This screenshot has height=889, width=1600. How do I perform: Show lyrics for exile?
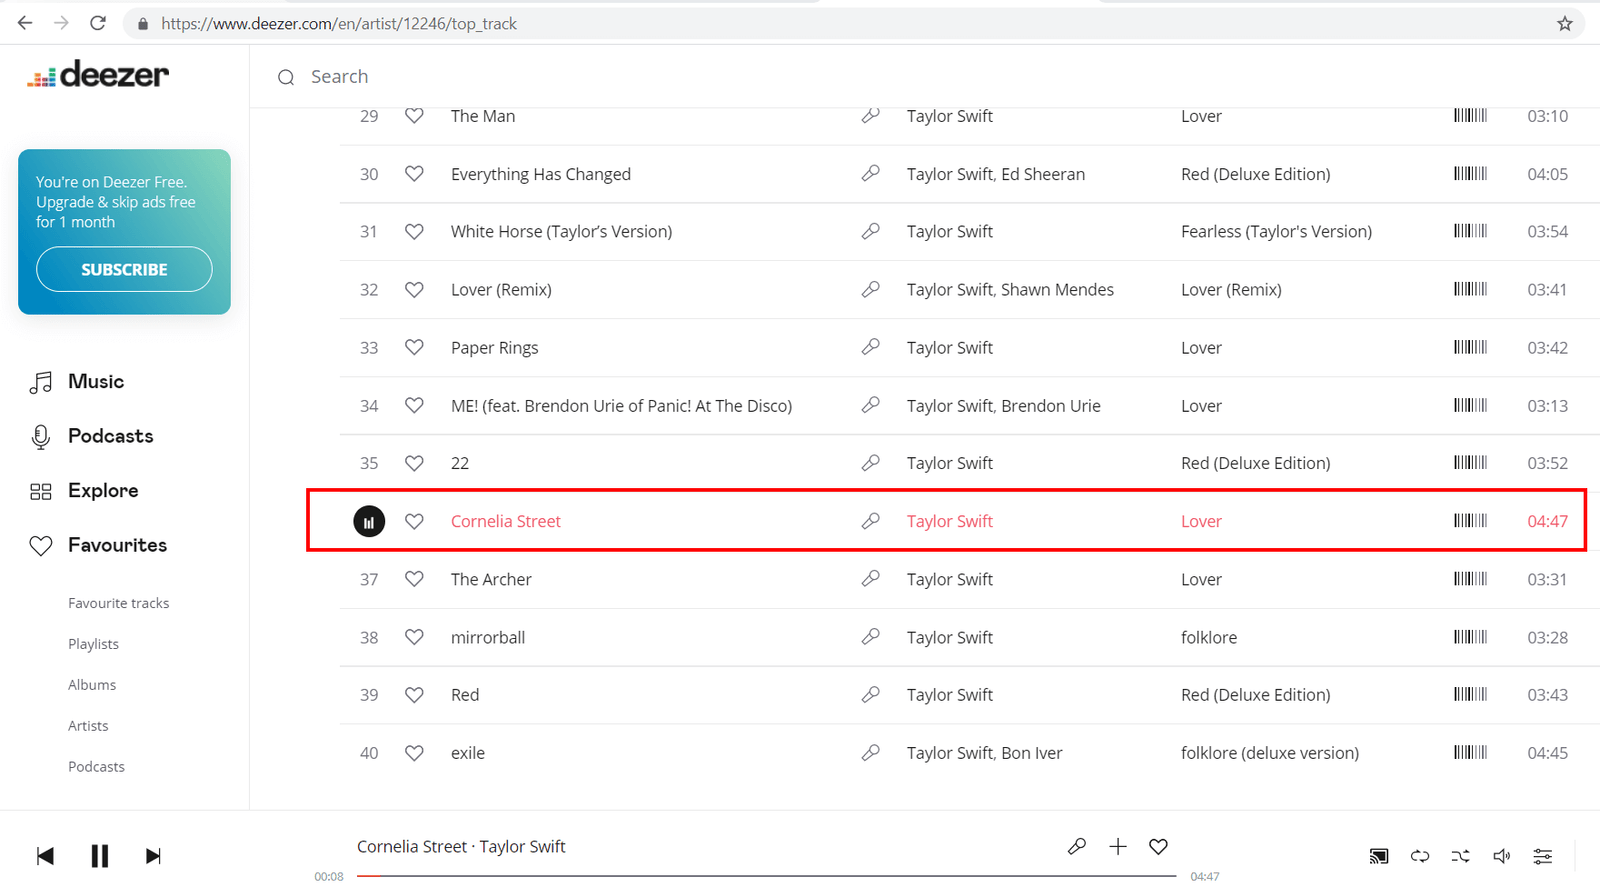pyautogui.click(x=871, y=753)
